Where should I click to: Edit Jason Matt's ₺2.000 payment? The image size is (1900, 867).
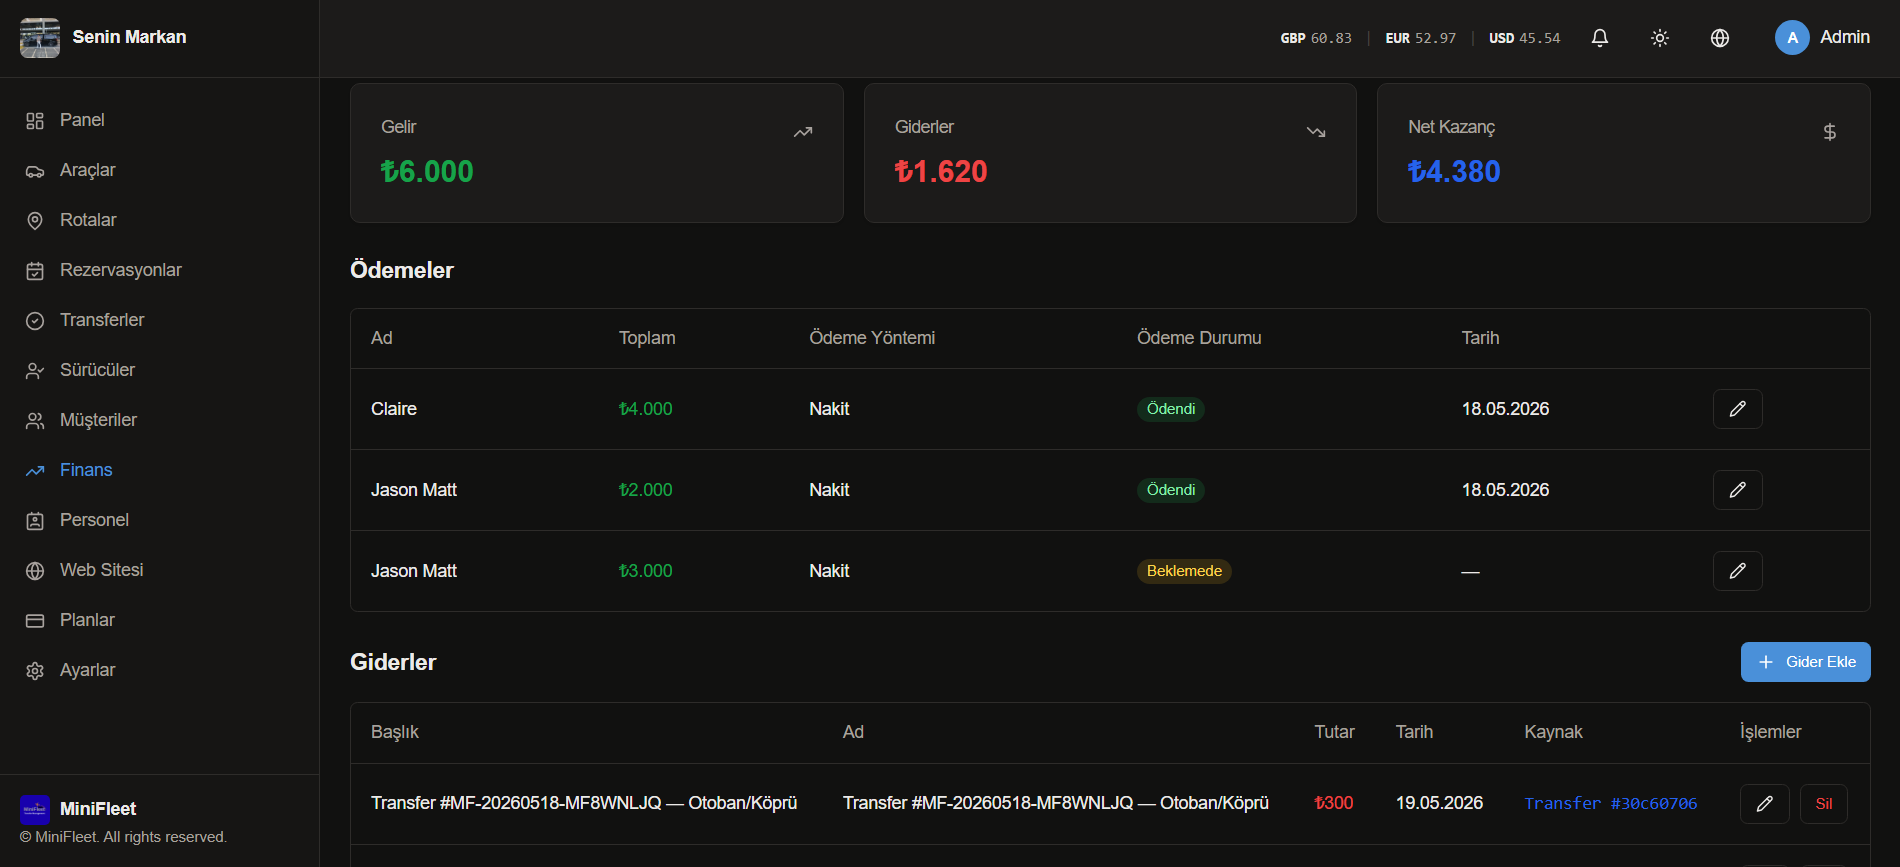click(x=1738, y=490)
